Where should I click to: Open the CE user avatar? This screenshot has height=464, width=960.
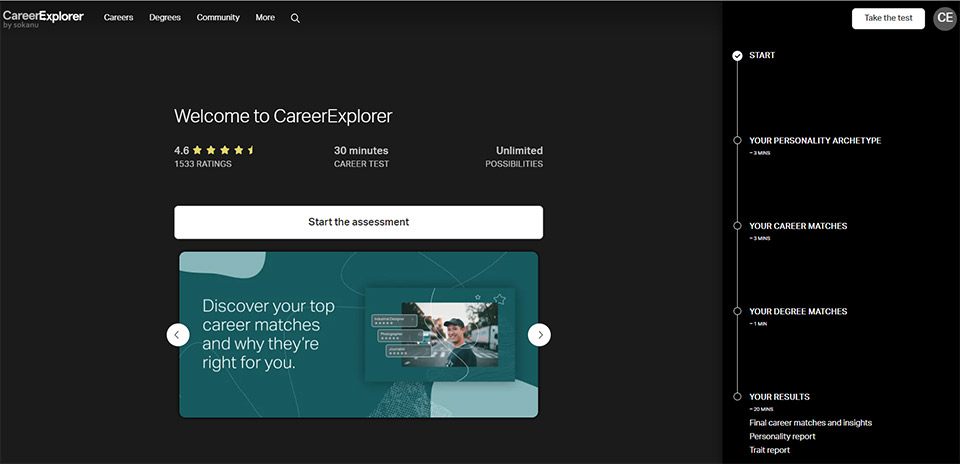[x=945, y=18]
